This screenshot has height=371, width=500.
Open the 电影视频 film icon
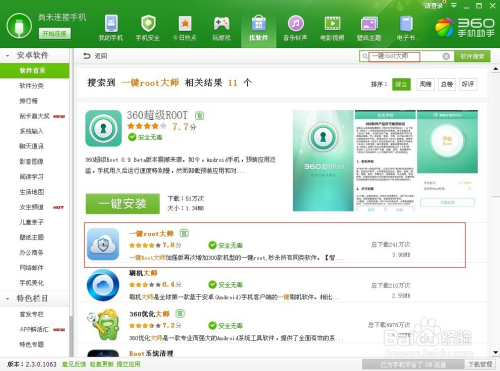(x=332, y=24)
